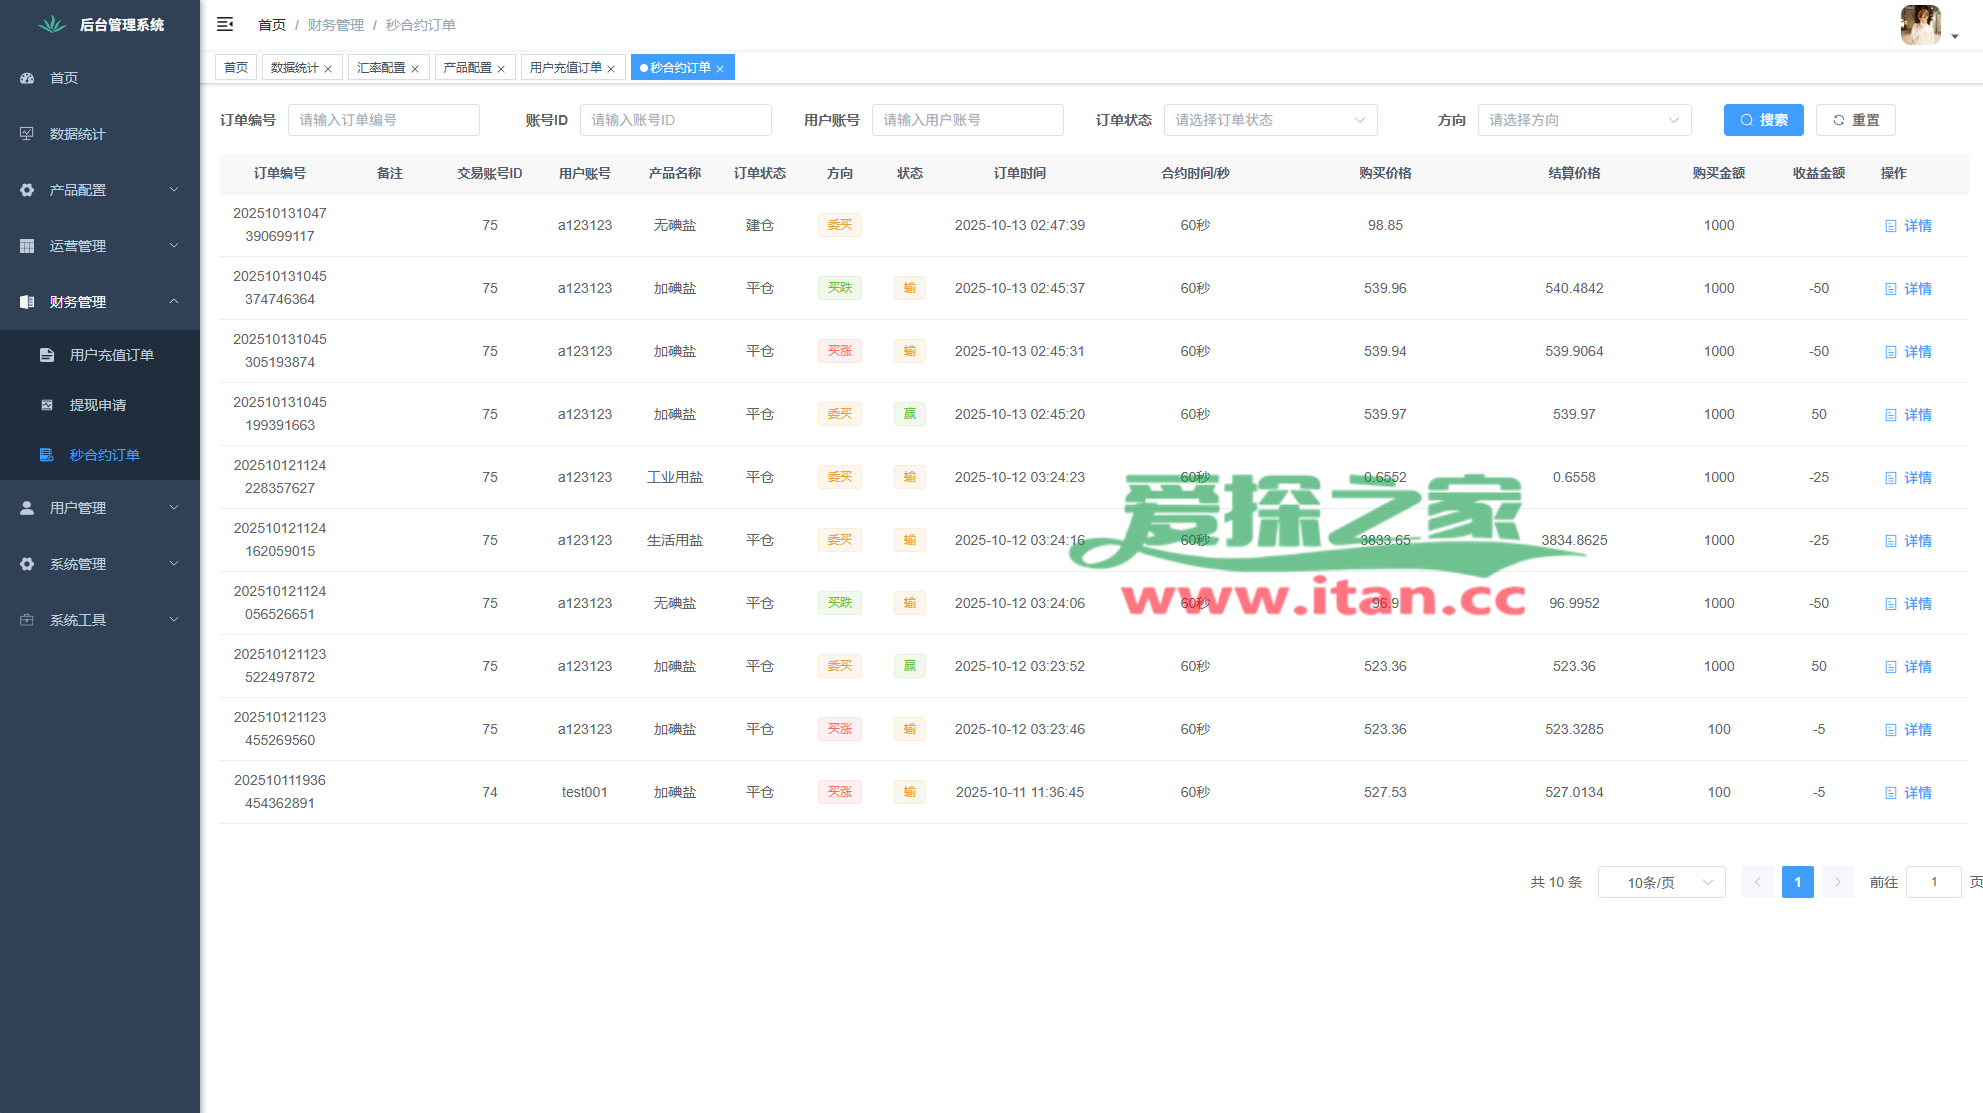This screenshot has width=1983, height=1113.
Task: Click the sidebar collapse hamburger icon
Action: click(225, 24)
